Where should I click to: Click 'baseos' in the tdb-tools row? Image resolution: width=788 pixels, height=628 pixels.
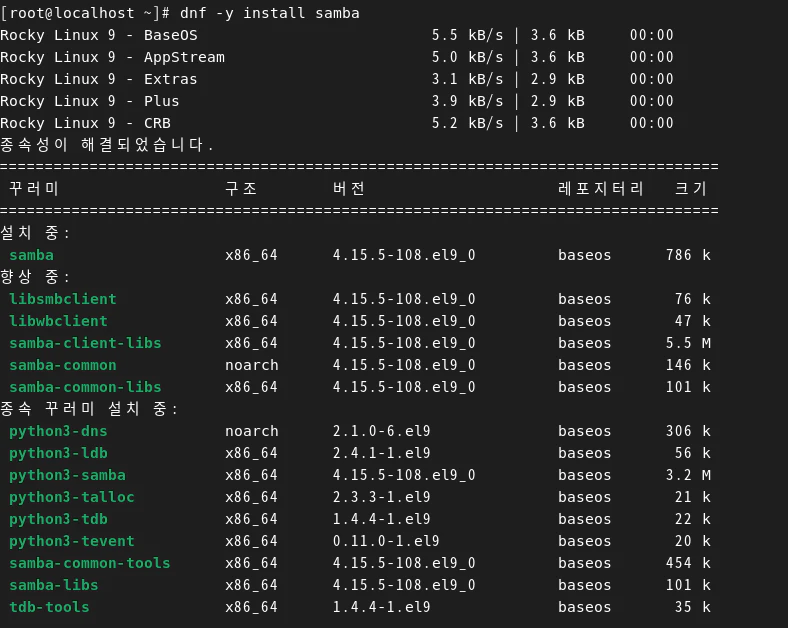584,608
